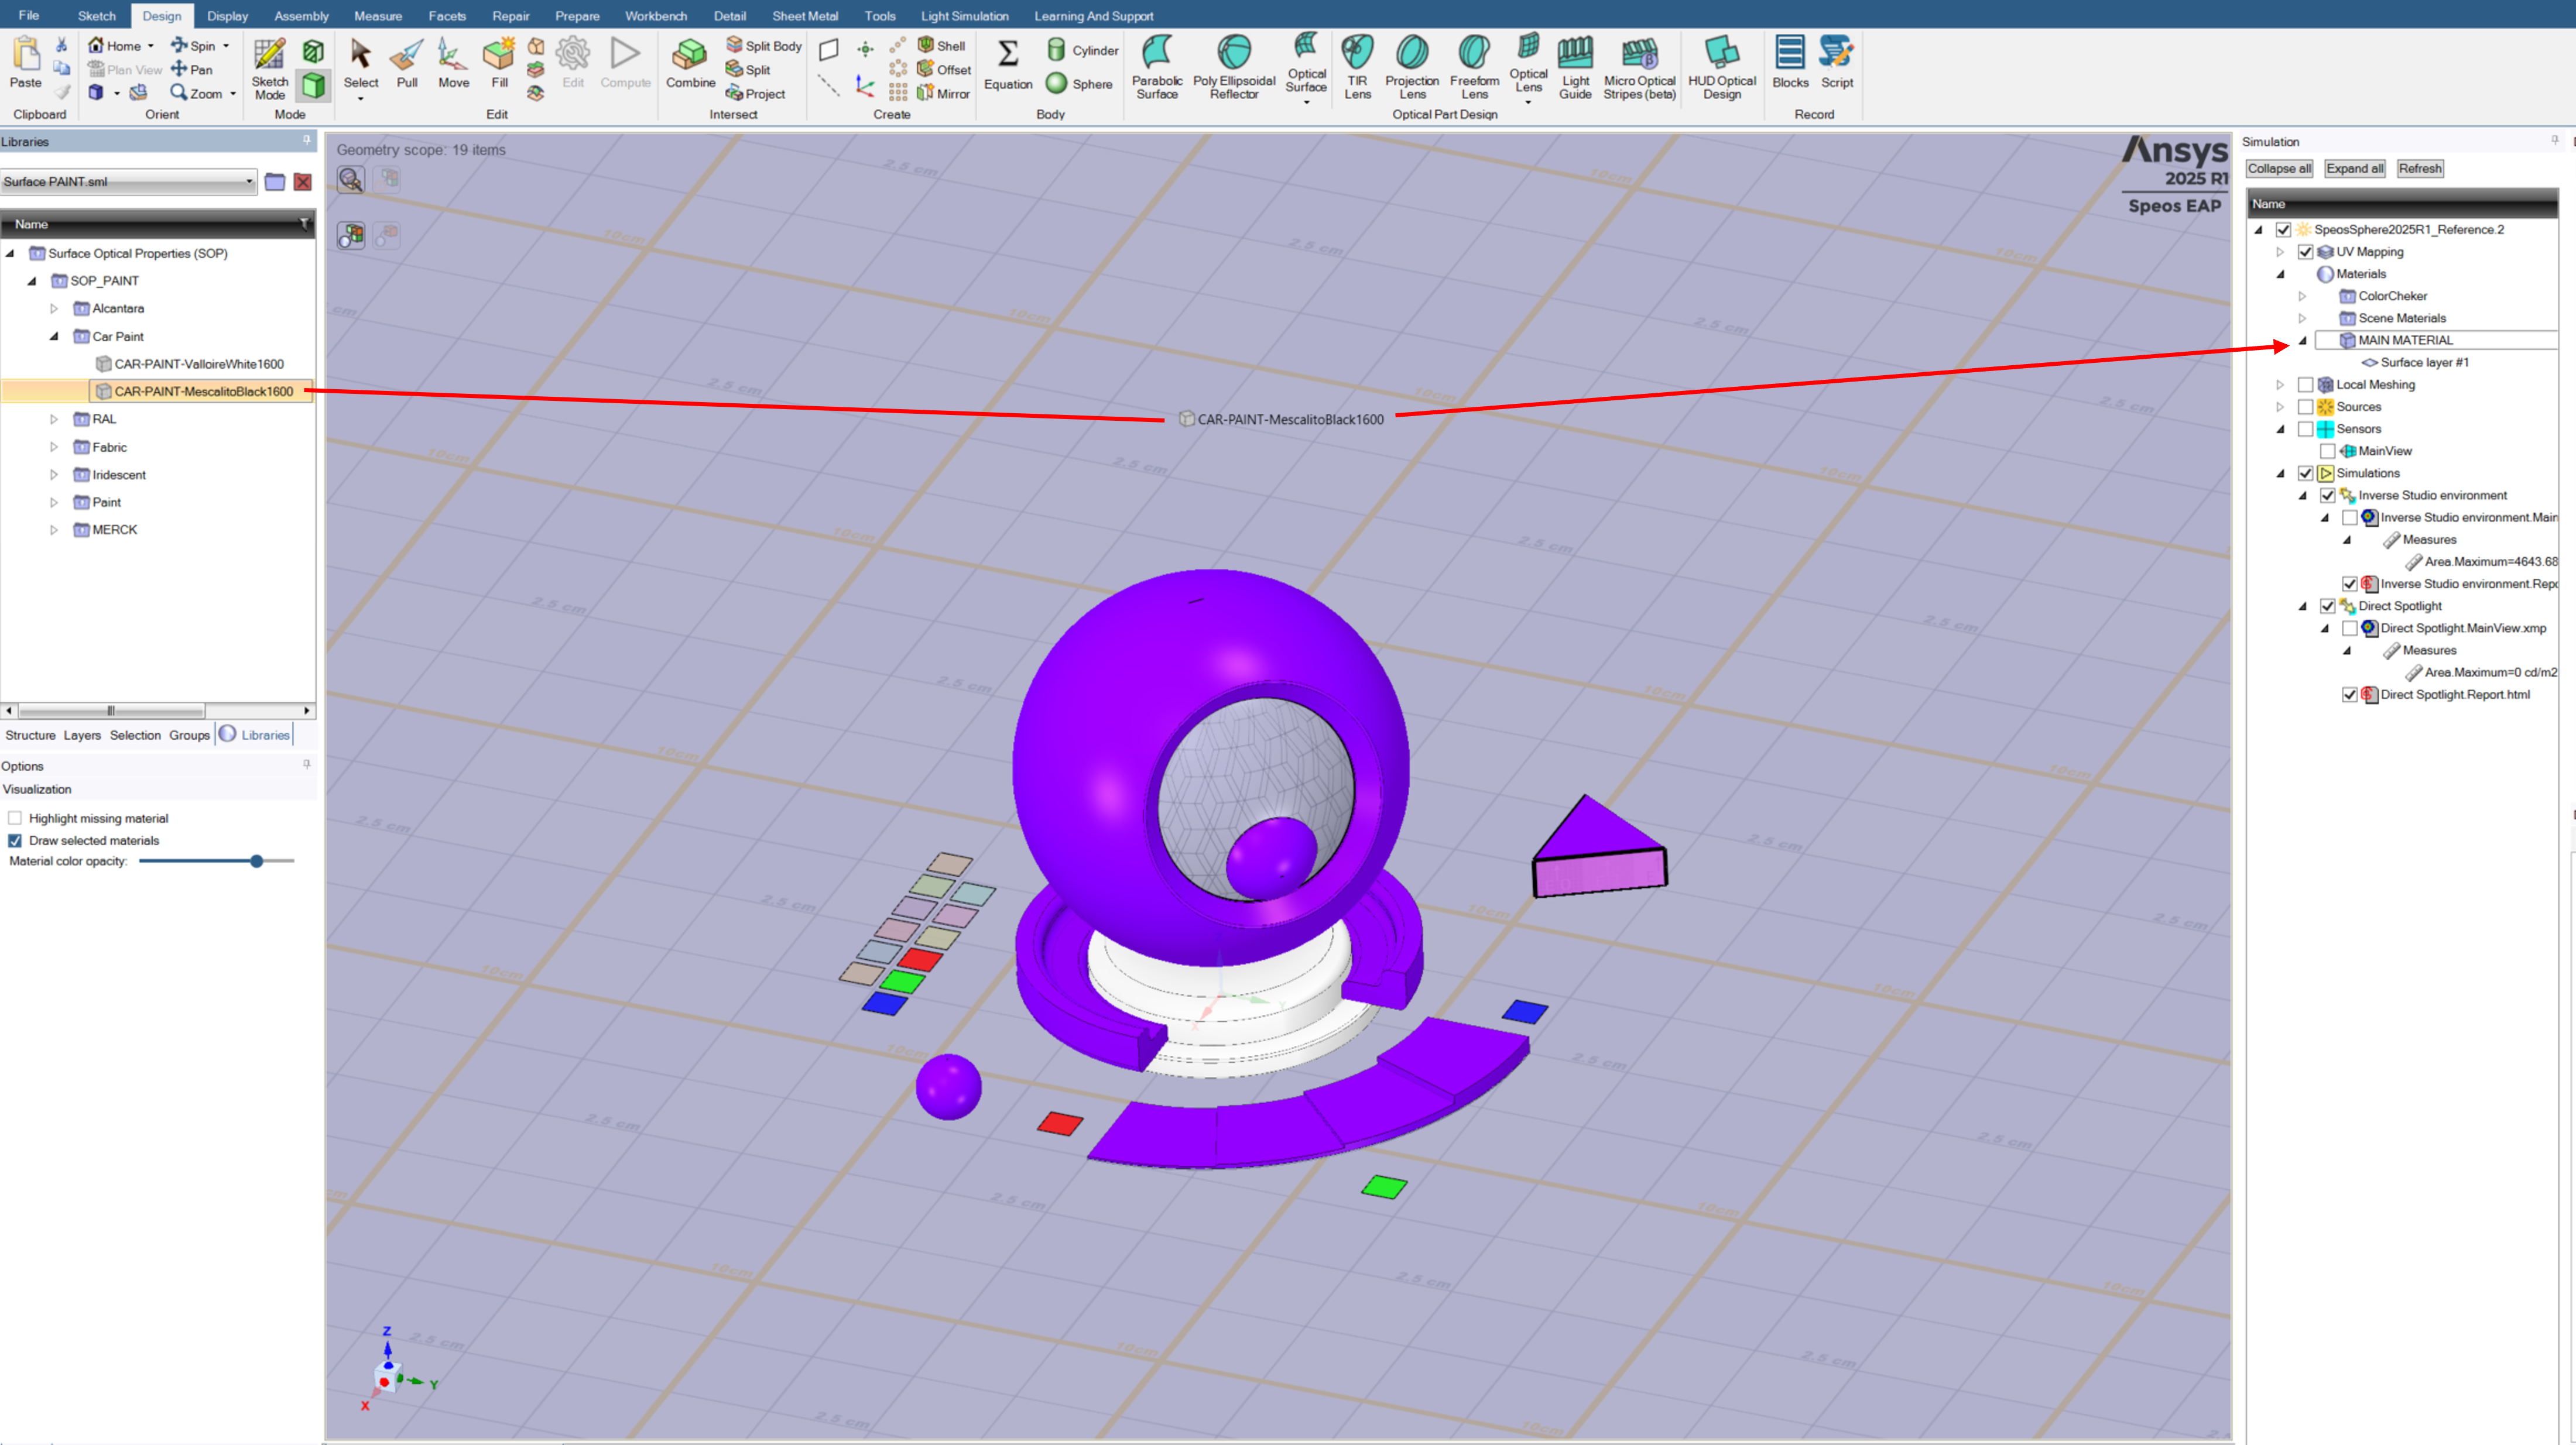Viewport: 2576px width, 1445px height.
Task: Click the Parabolic Surface tool
Action: 1157,67
